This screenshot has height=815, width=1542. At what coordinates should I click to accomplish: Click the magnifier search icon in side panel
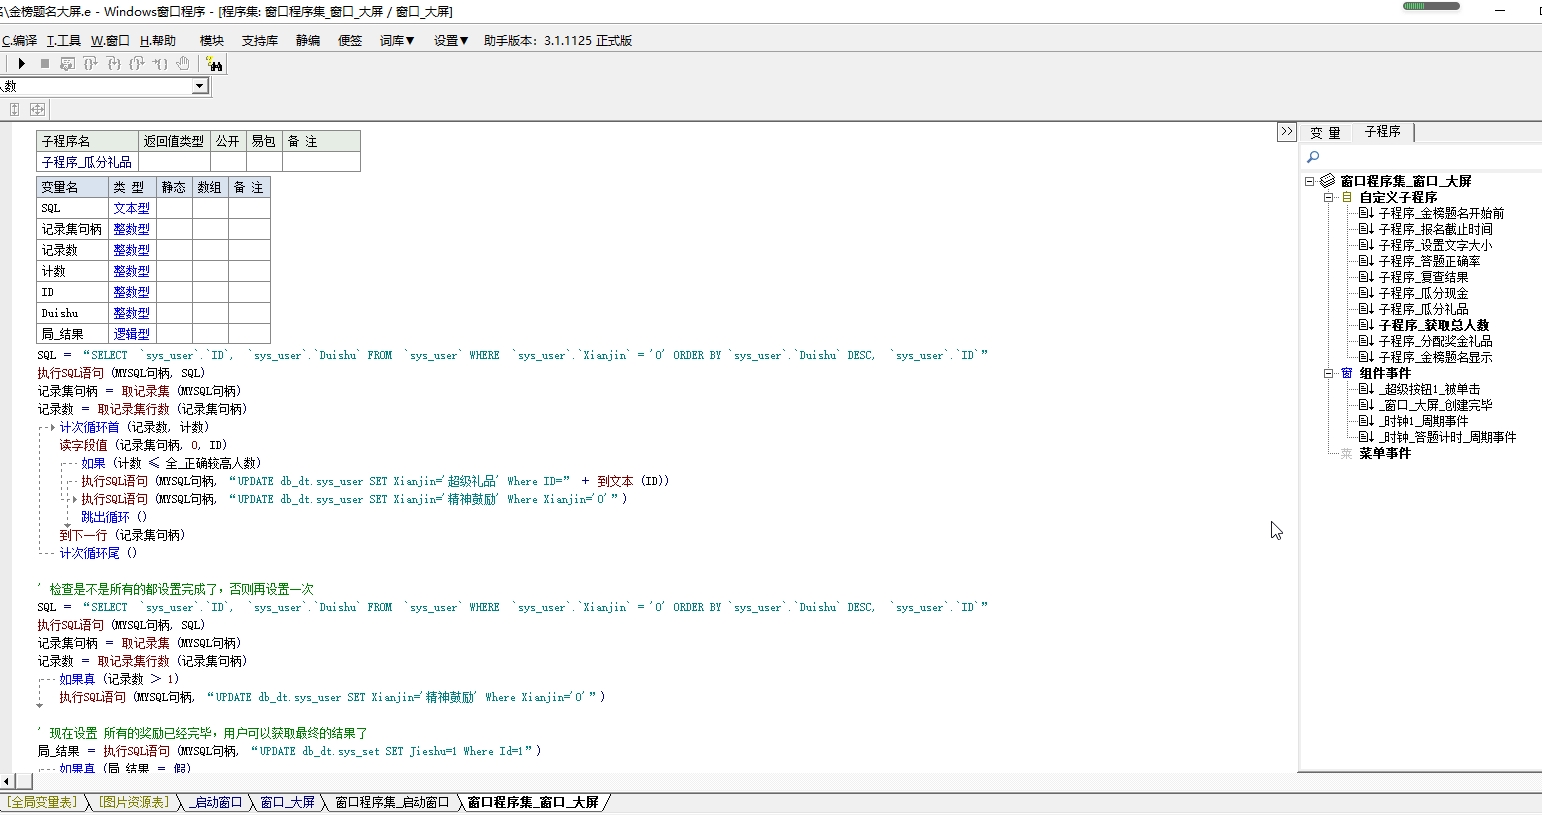coord(1313,157)
